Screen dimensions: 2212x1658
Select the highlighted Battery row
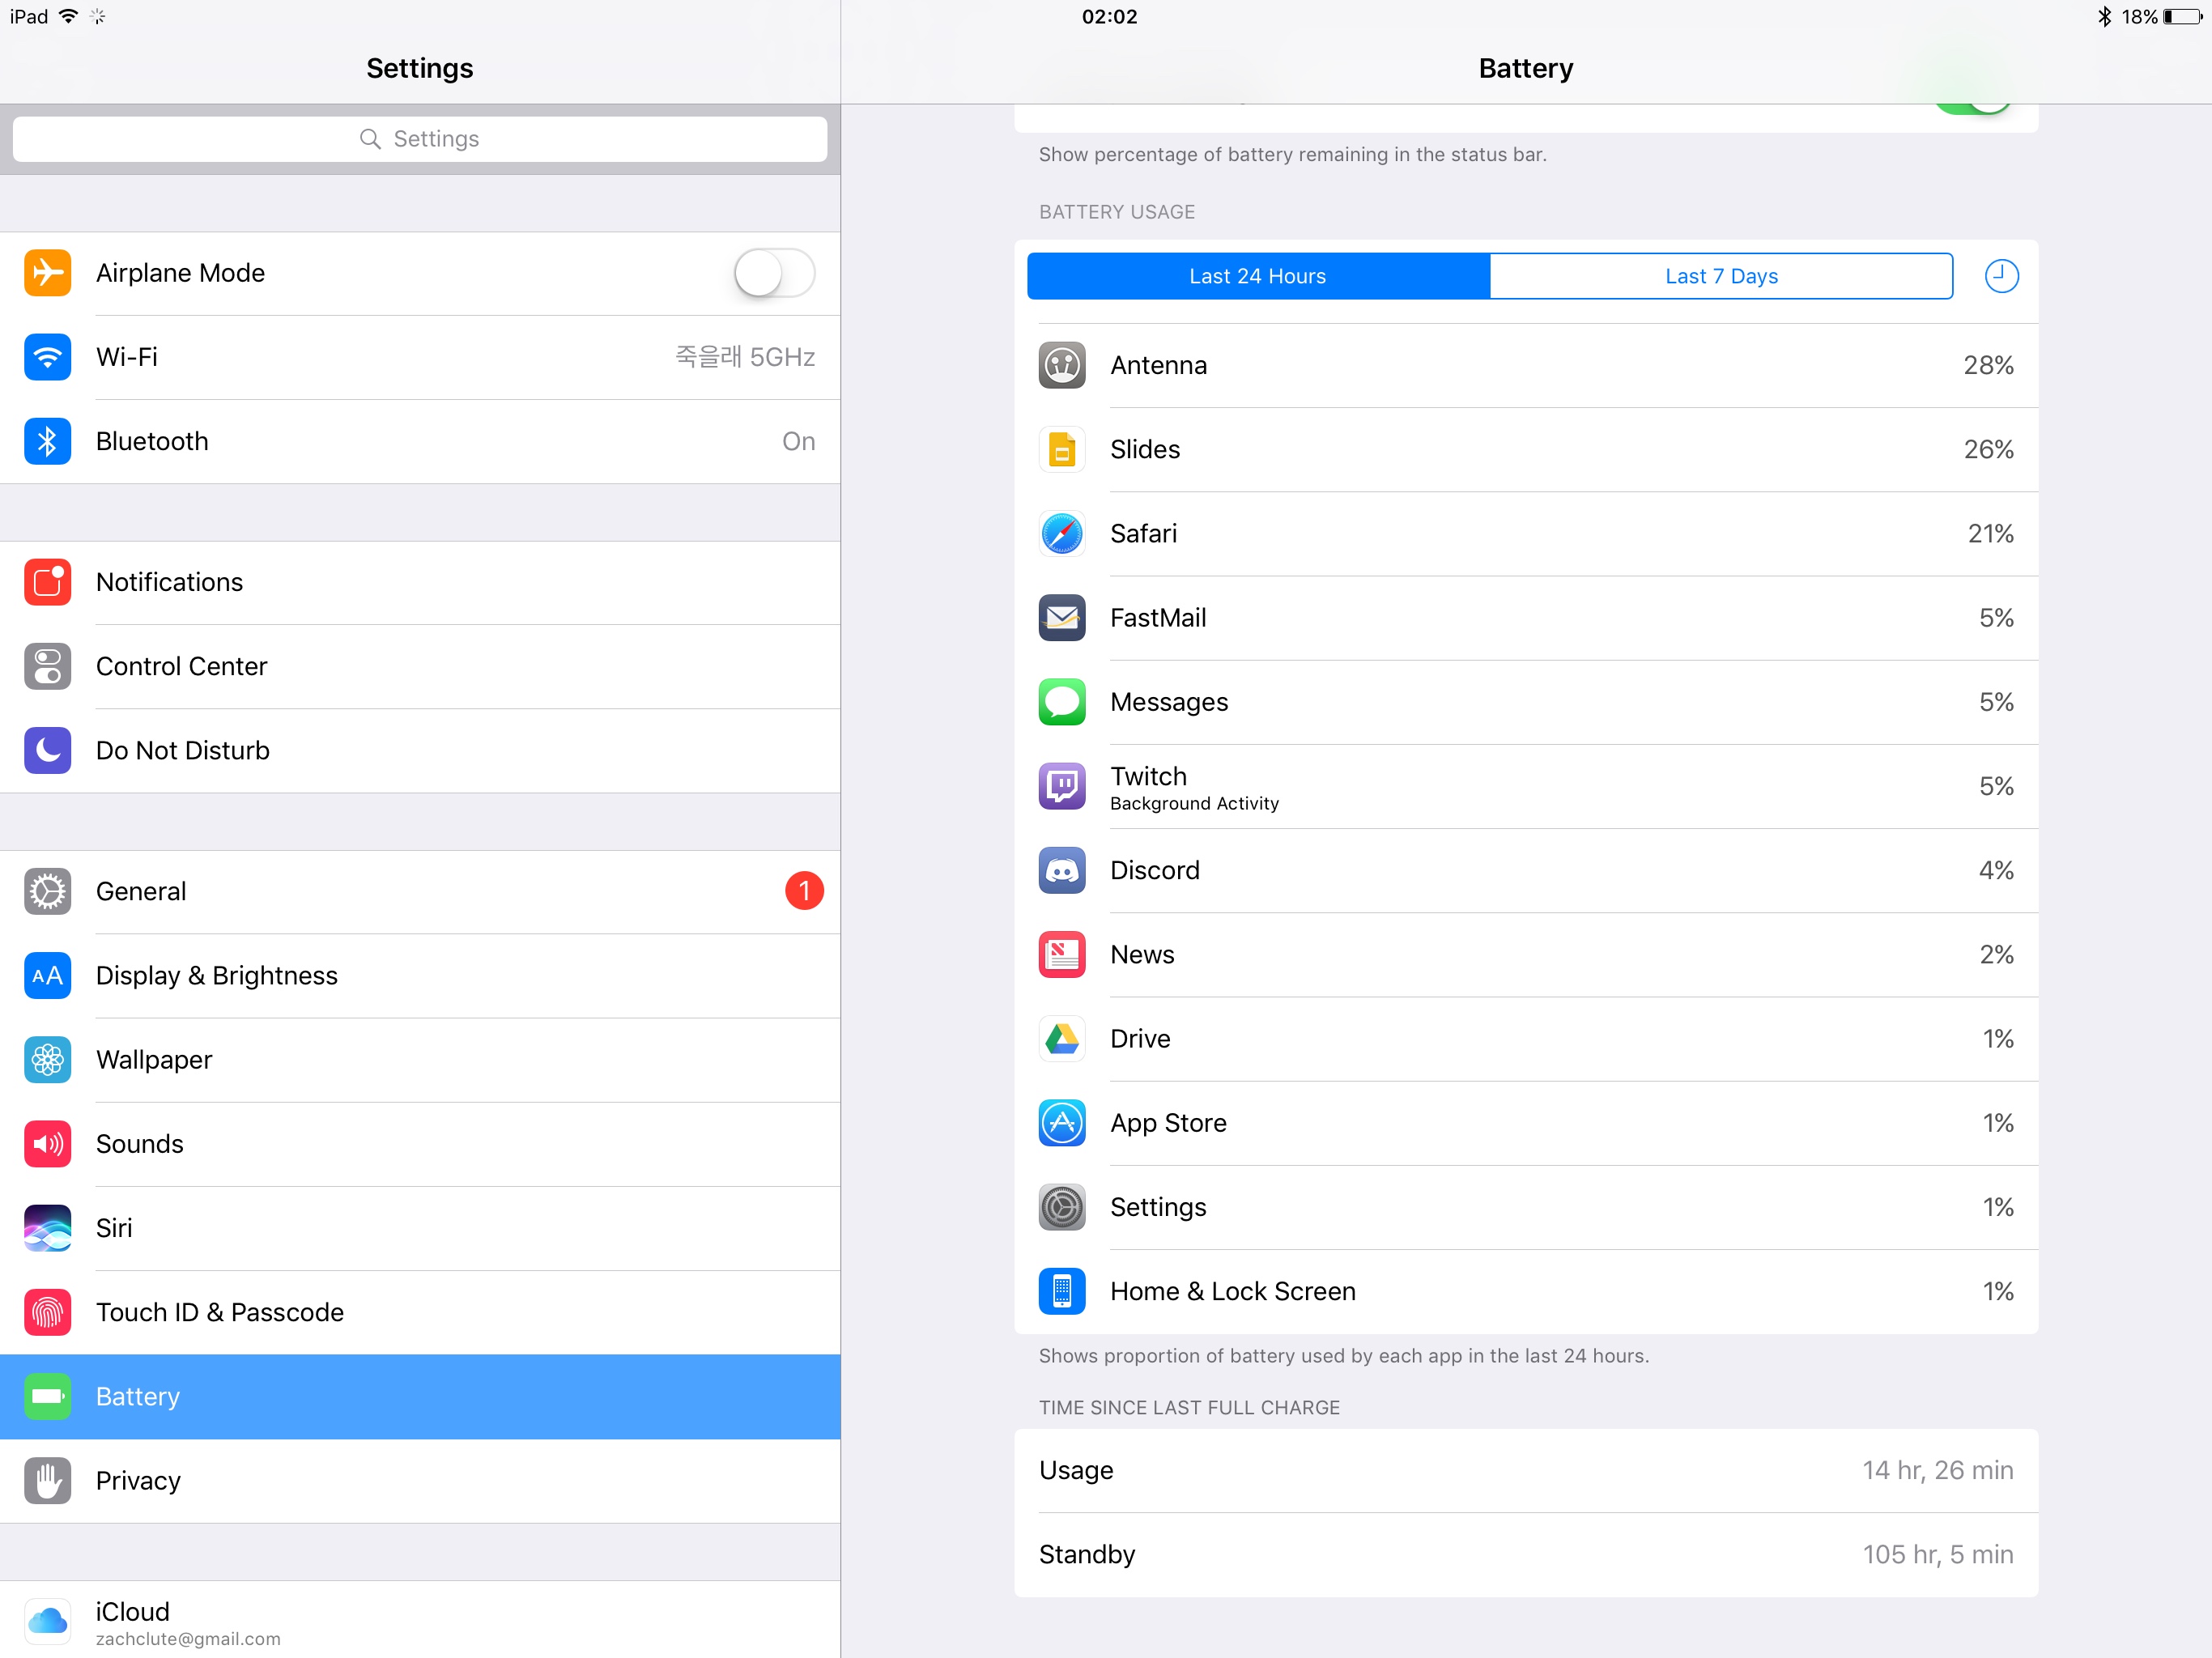(x=420, y=1397)
